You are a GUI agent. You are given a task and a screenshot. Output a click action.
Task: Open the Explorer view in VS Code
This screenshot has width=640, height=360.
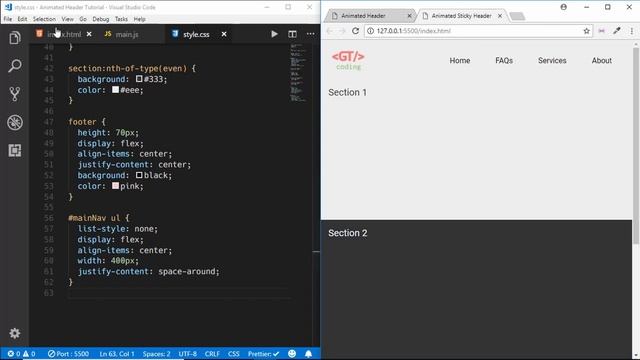(x=15, y=38)
